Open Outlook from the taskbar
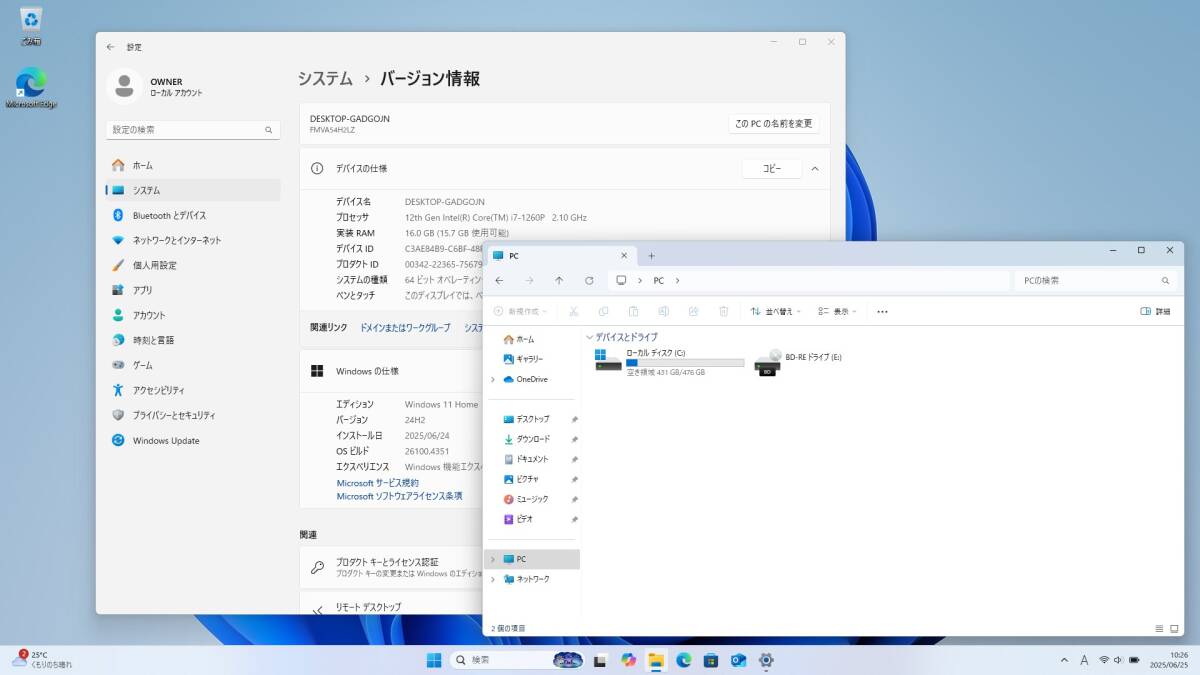 (739, 660)
